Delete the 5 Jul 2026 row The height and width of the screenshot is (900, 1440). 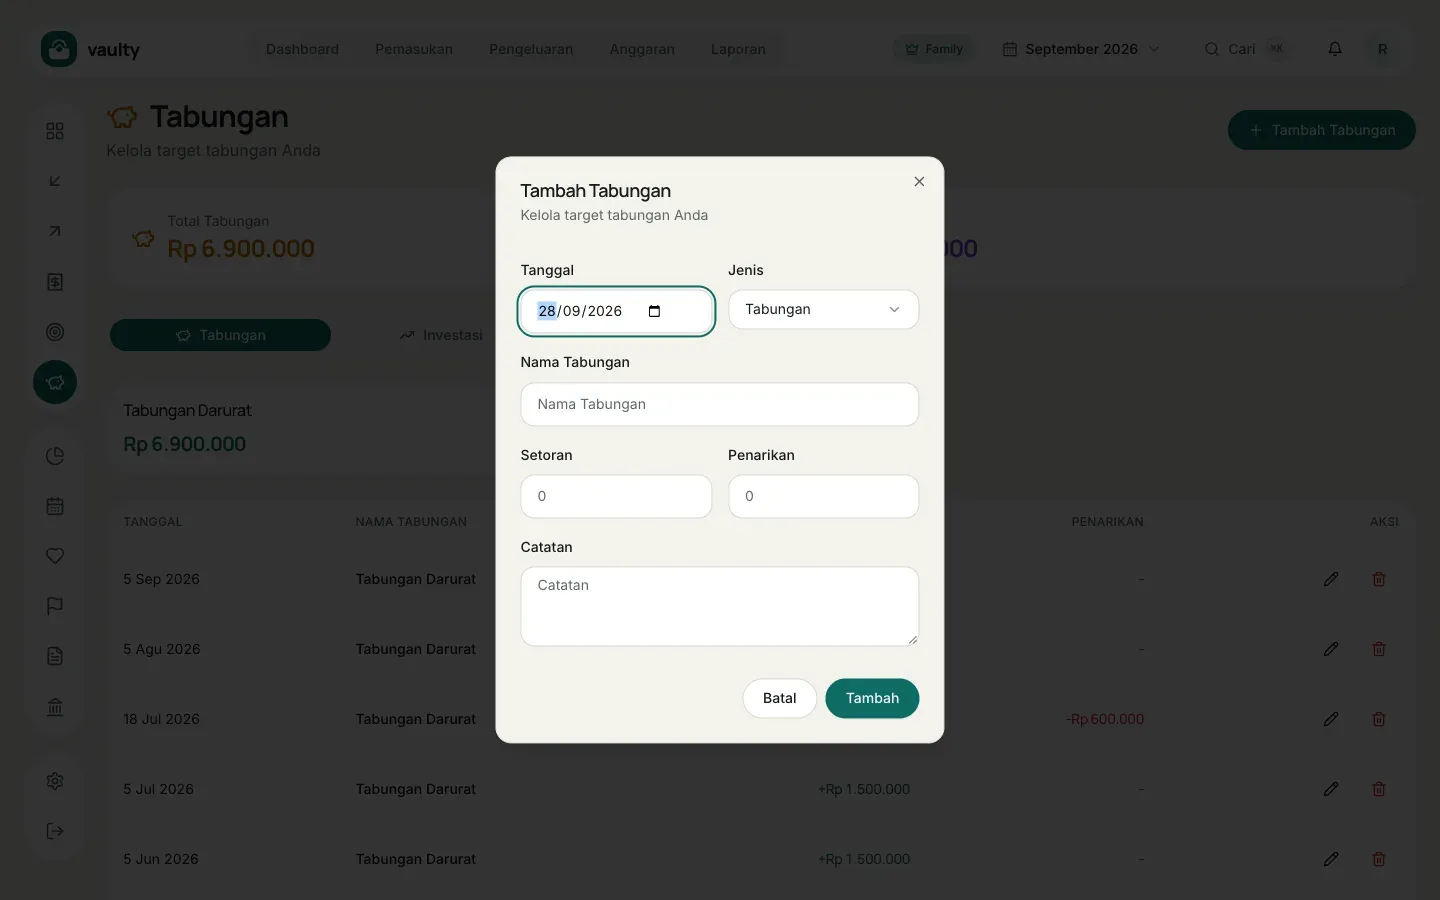click(1379, 789)
